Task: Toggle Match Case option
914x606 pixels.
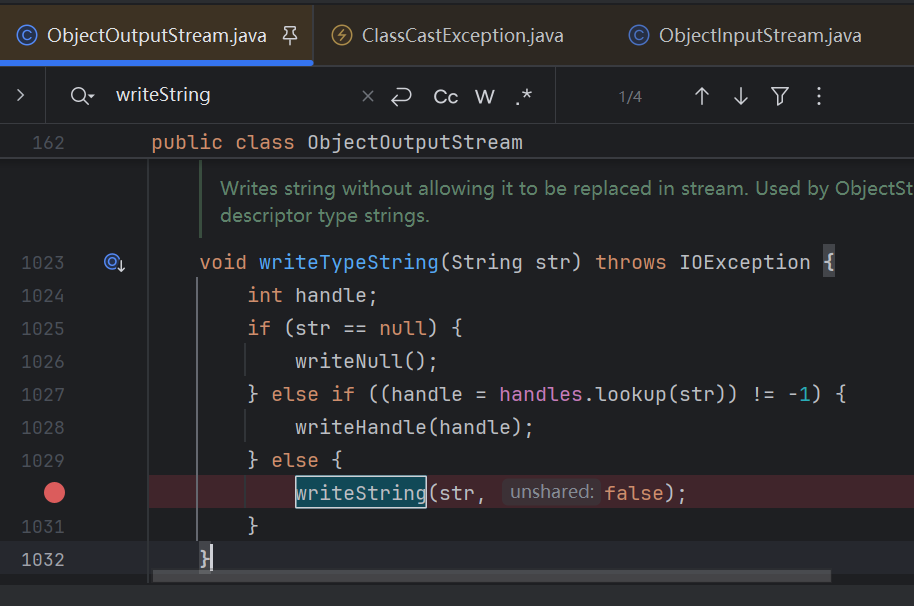Action: tap(445, 97)
